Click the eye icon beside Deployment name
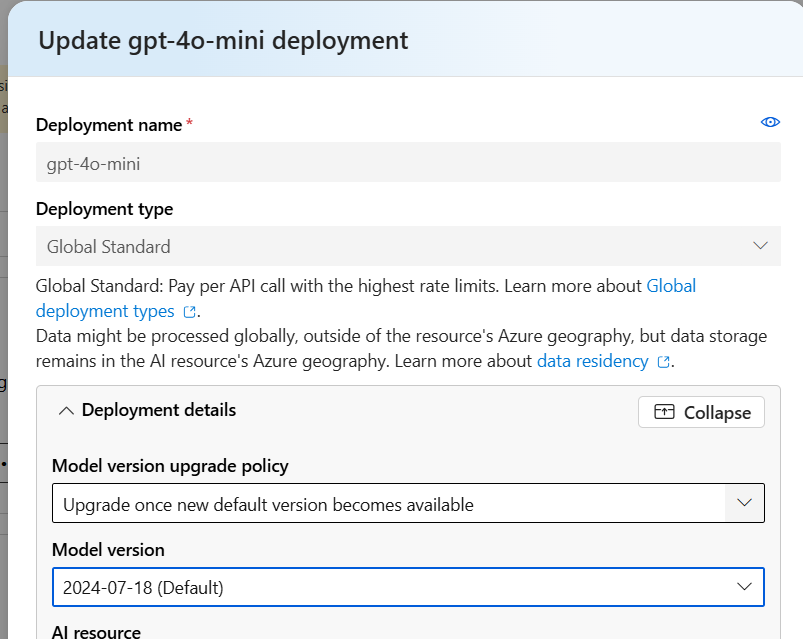 [770, 122]
